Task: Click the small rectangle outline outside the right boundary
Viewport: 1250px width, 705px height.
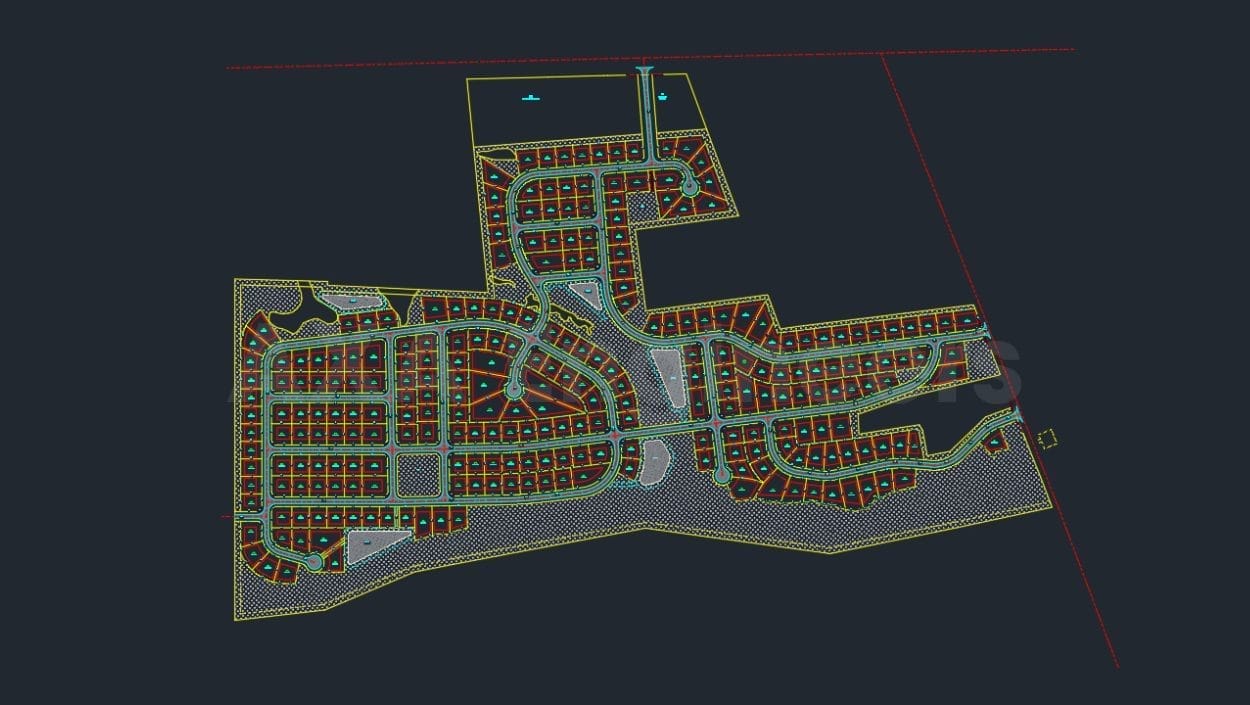Action: point(1048,437)
